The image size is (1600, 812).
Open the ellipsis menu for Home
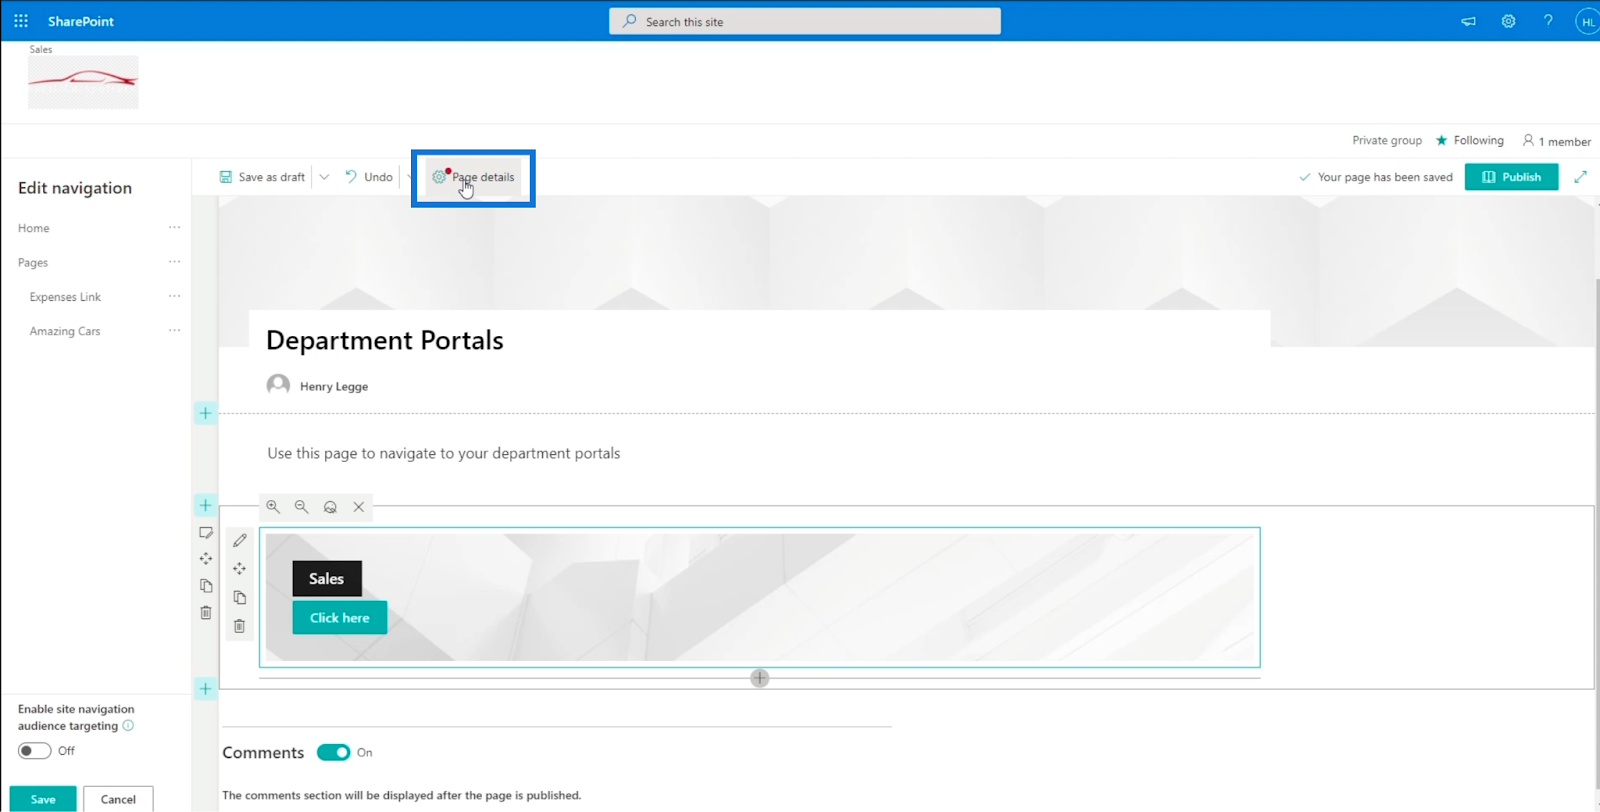pos(175,228)
